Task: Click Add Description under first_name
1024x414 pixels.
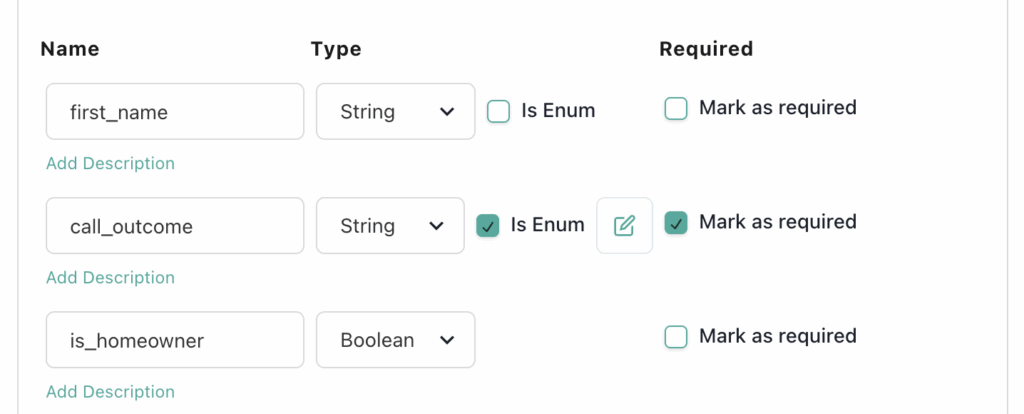Action: (110, 163)
